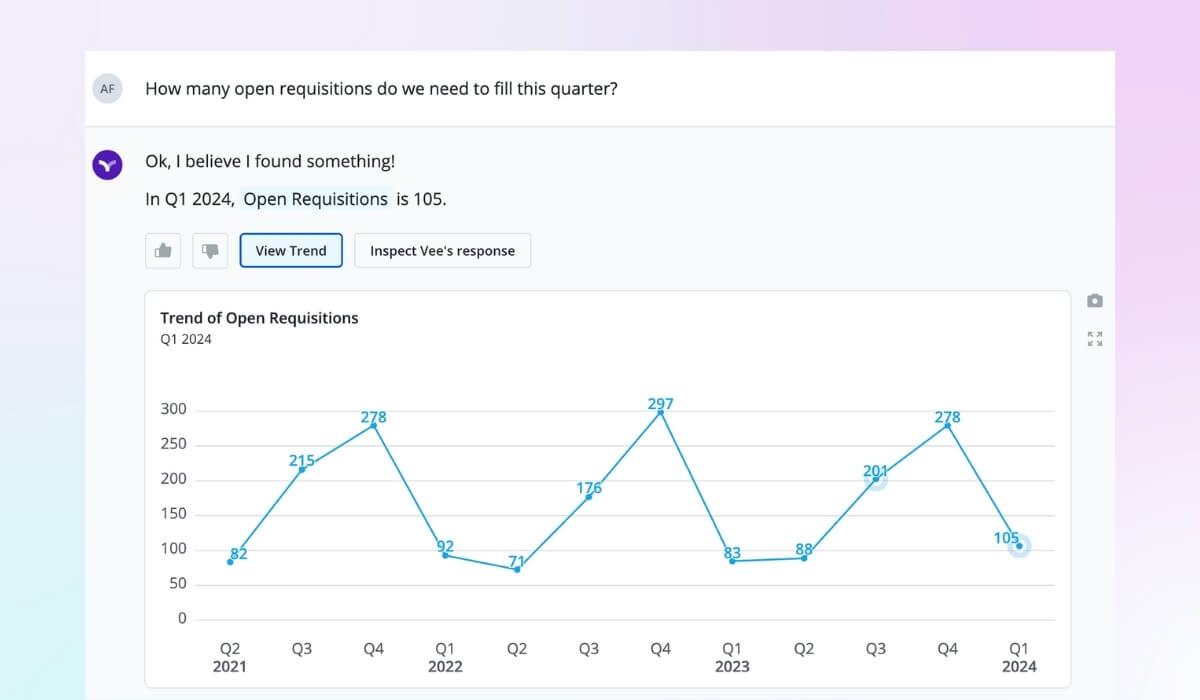
Task: Click the View Trend button
Action: (x=291, y=250)
